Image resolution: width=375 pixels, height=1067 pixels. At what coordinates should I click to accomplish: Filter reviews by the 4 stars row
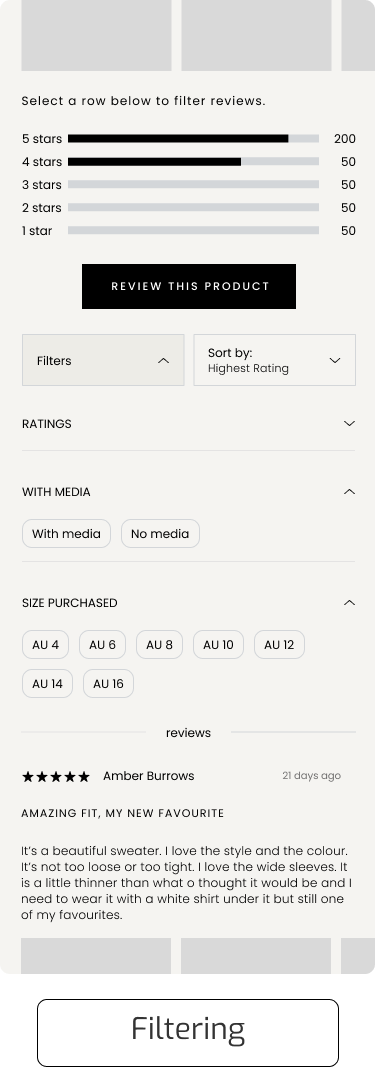point(189,162)
